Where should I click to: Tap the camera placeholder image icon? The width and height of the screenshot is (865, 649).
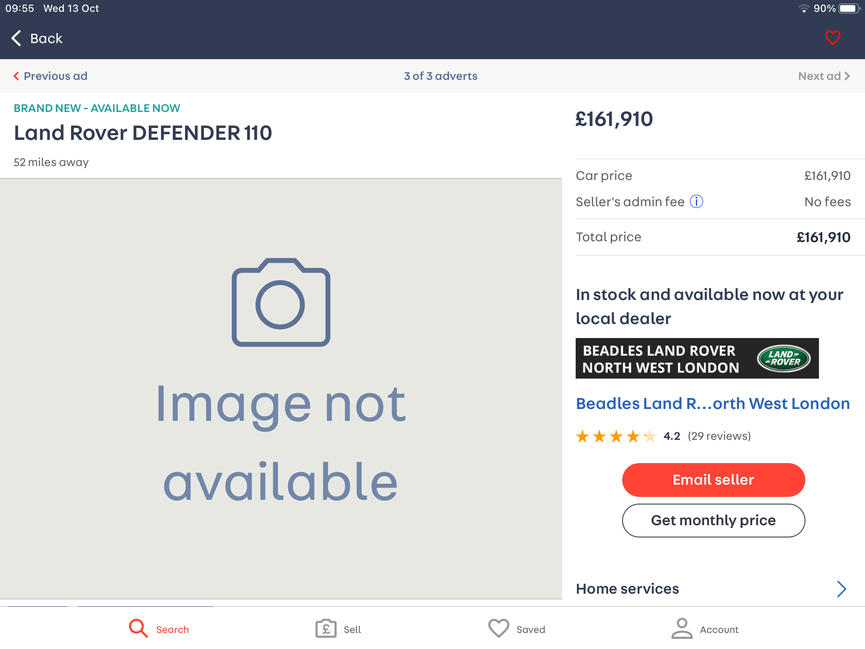coord(281,302)
